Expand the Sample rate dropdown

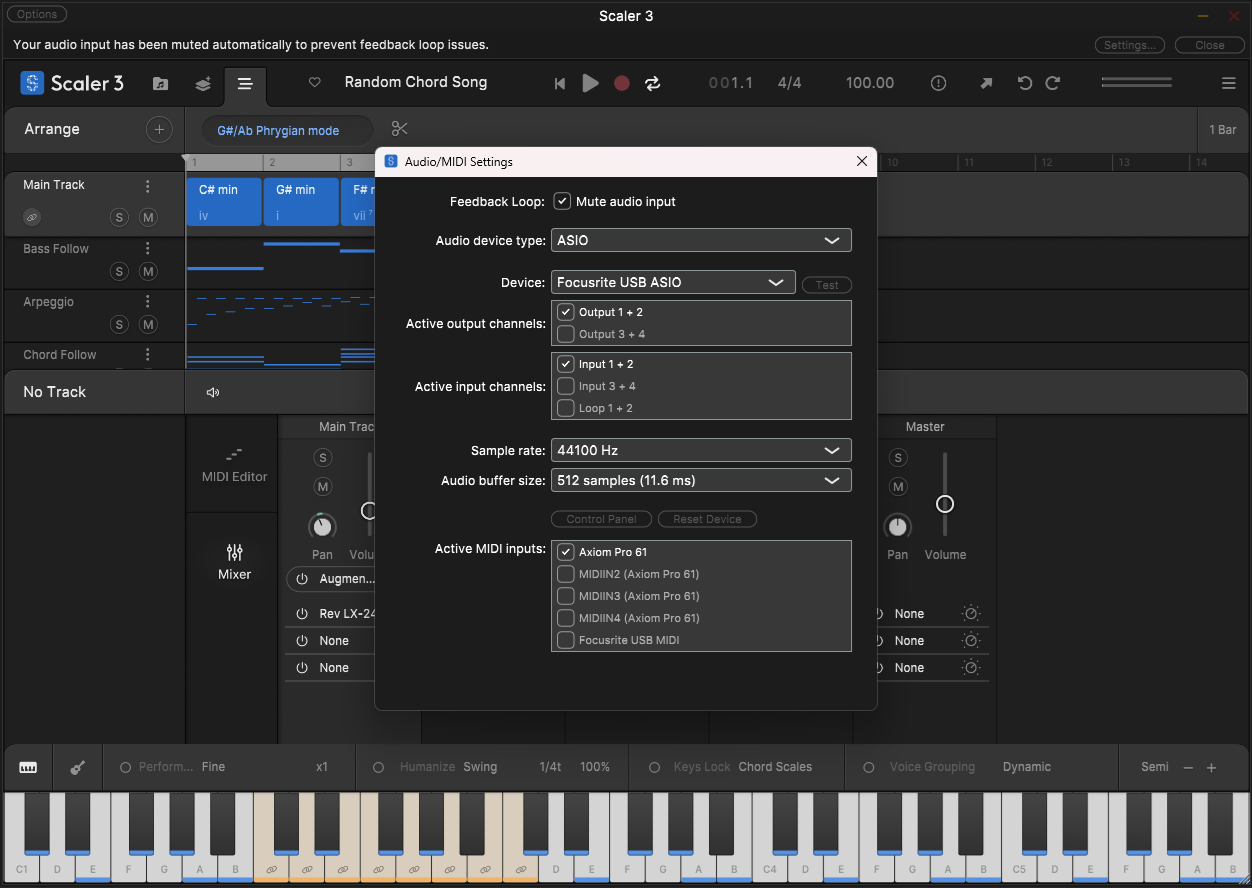(701, 450)
